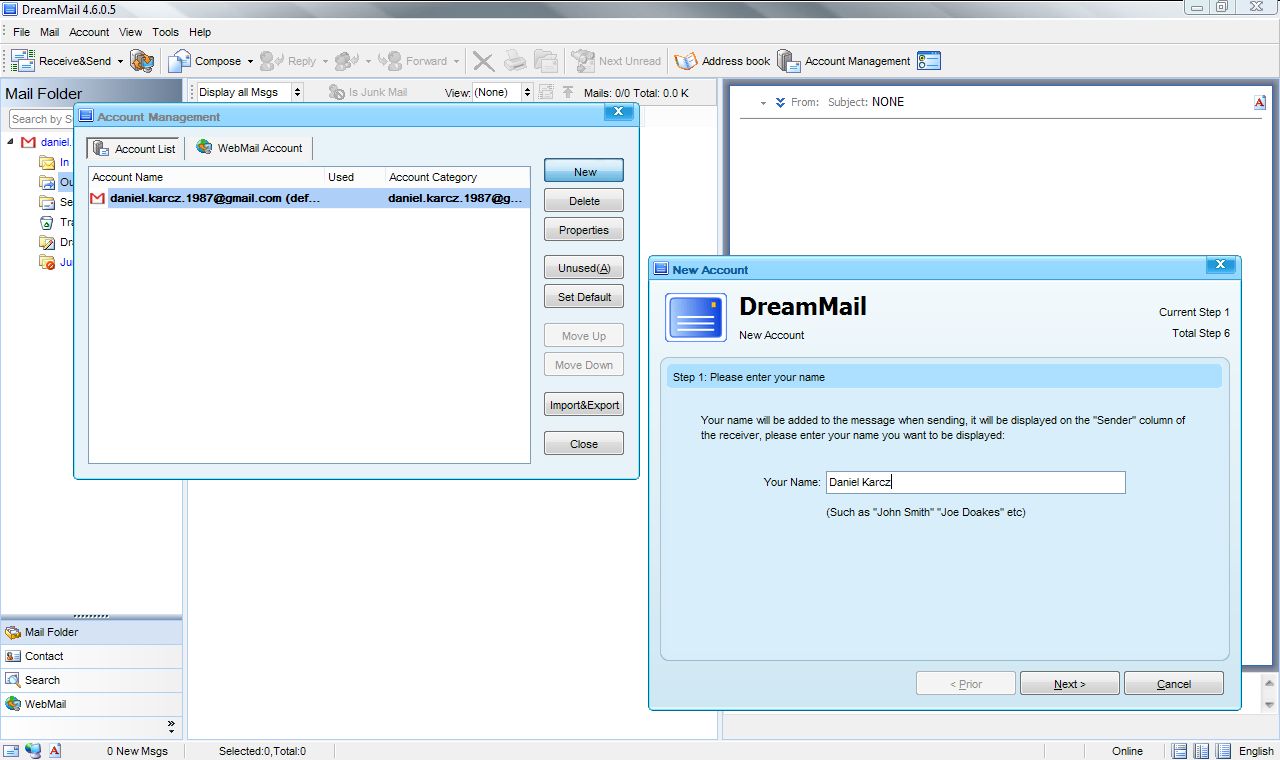Collapse the daniel account tree node
The height and width of the screenshot is (760, 1280).
pos(11,142)
